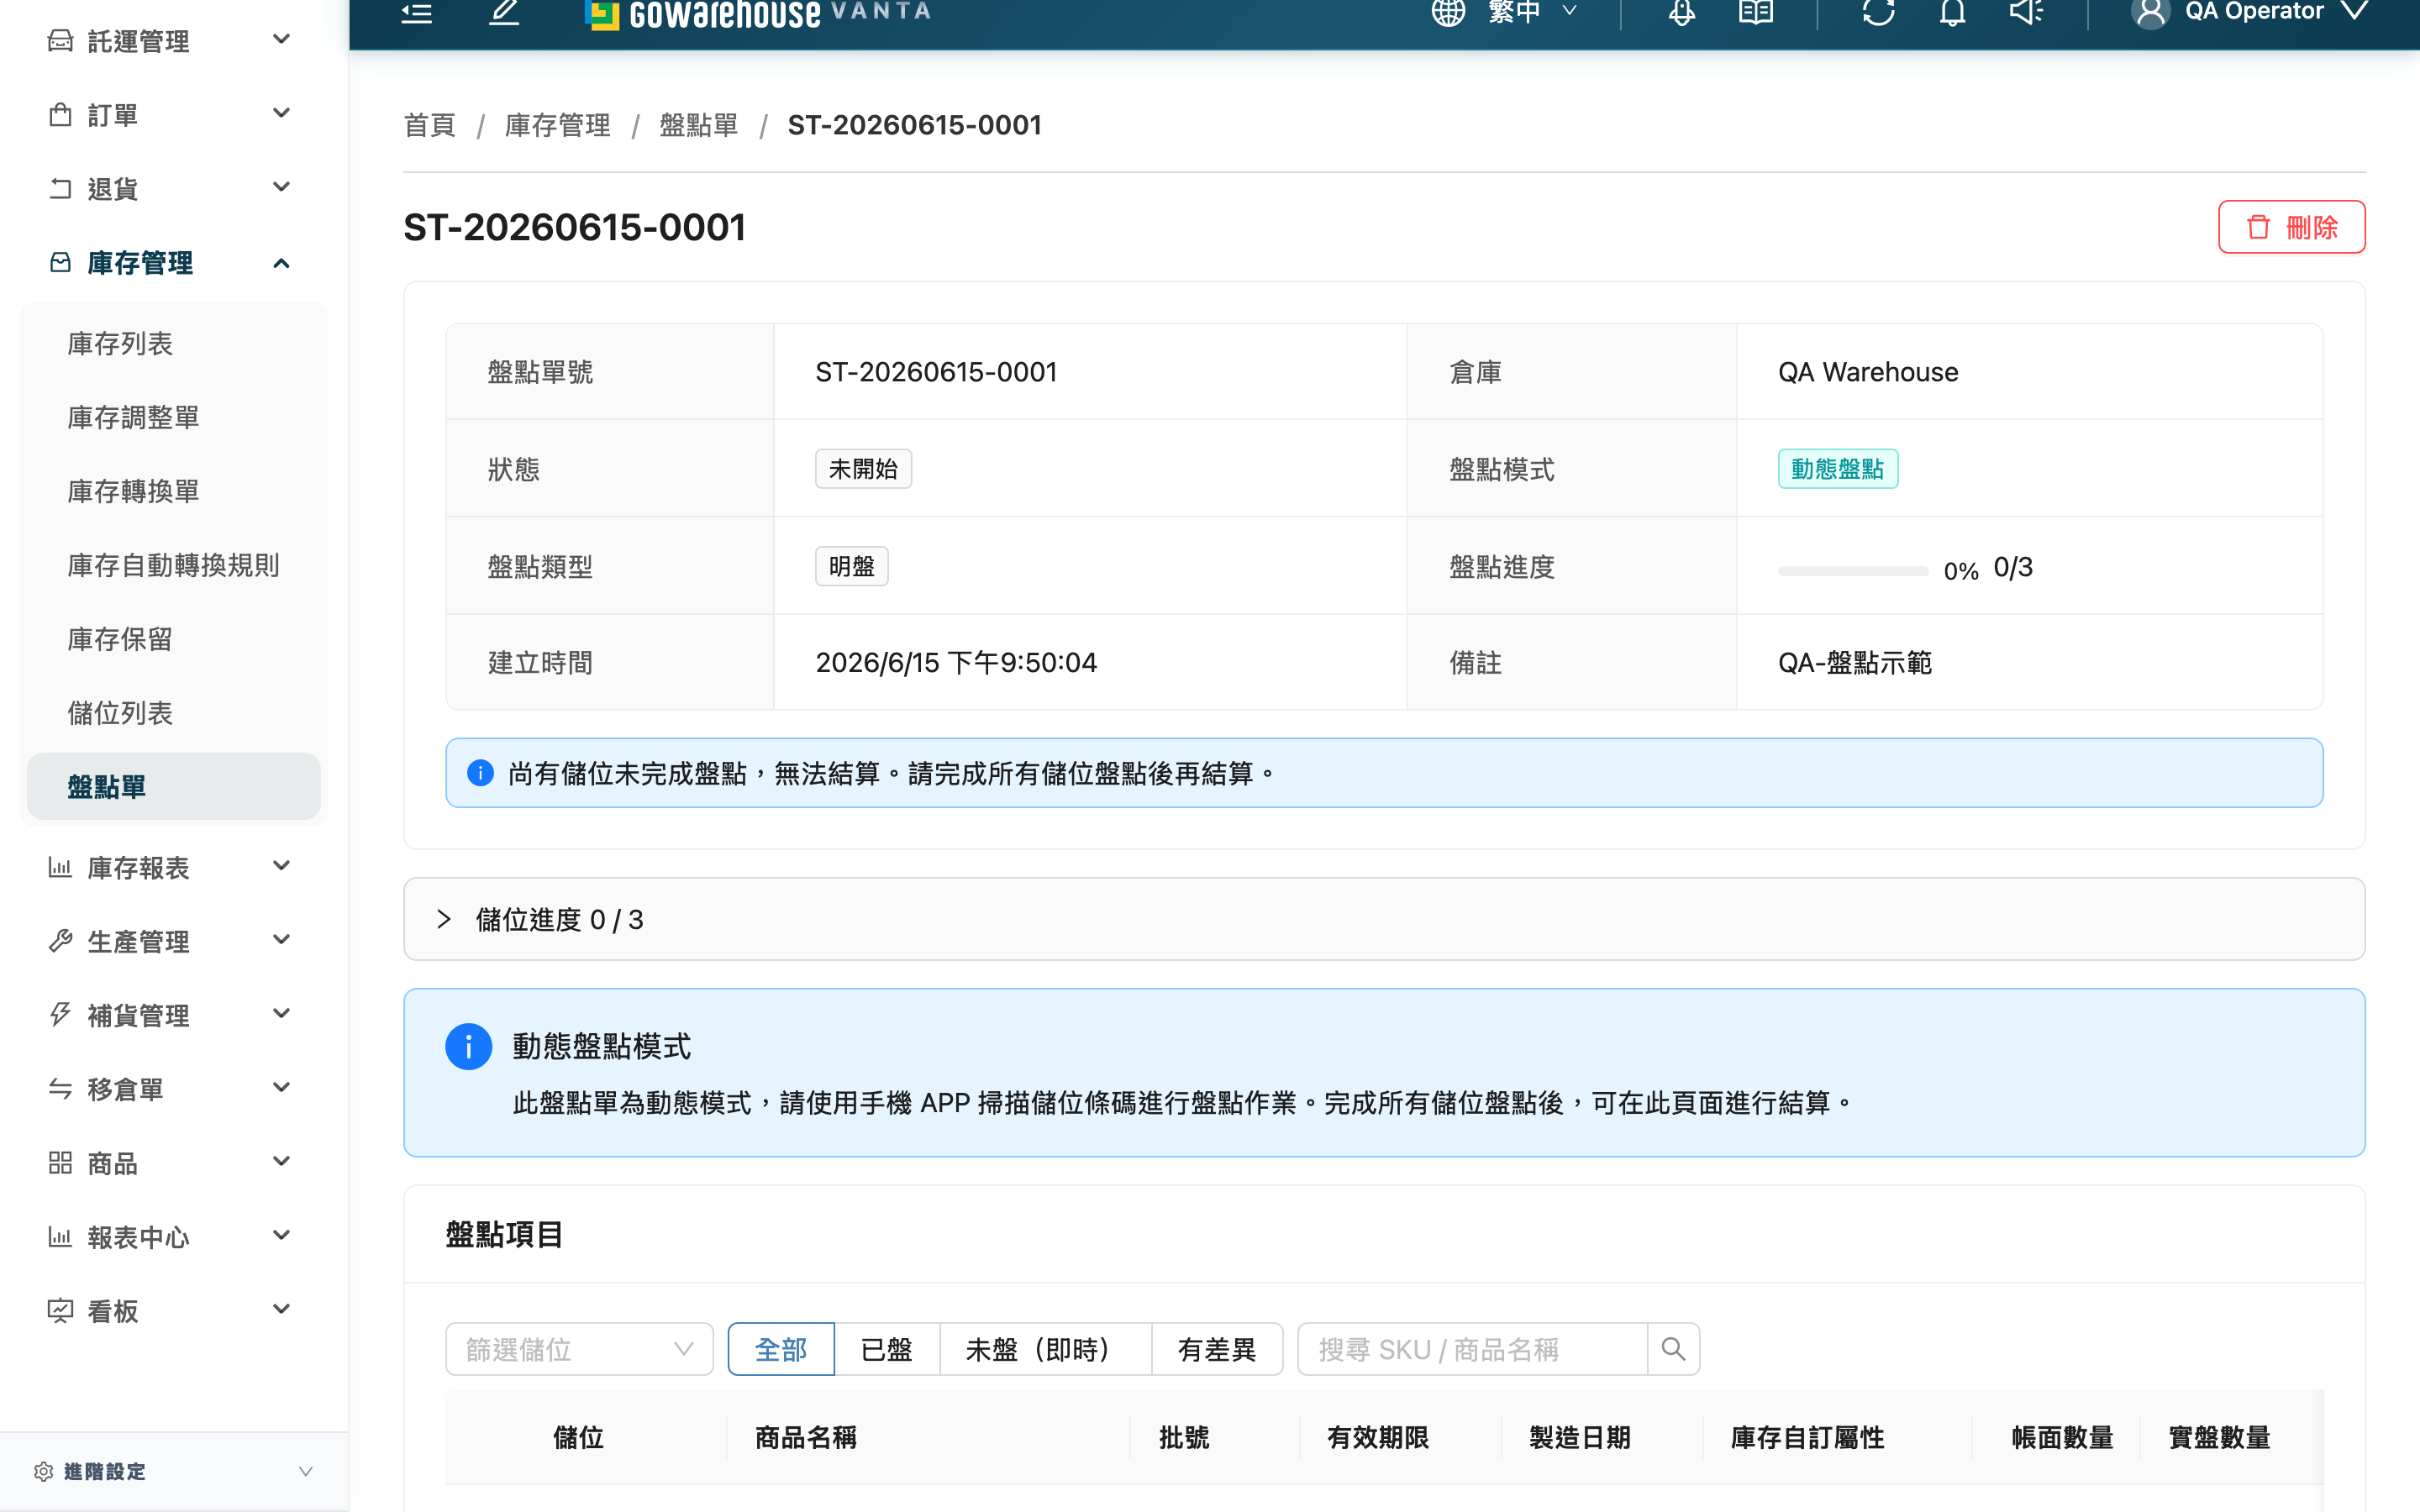Open 進階設定 at sidebar bottom
Screen dimensions: 2420x1512
[x=174, y=1471]
